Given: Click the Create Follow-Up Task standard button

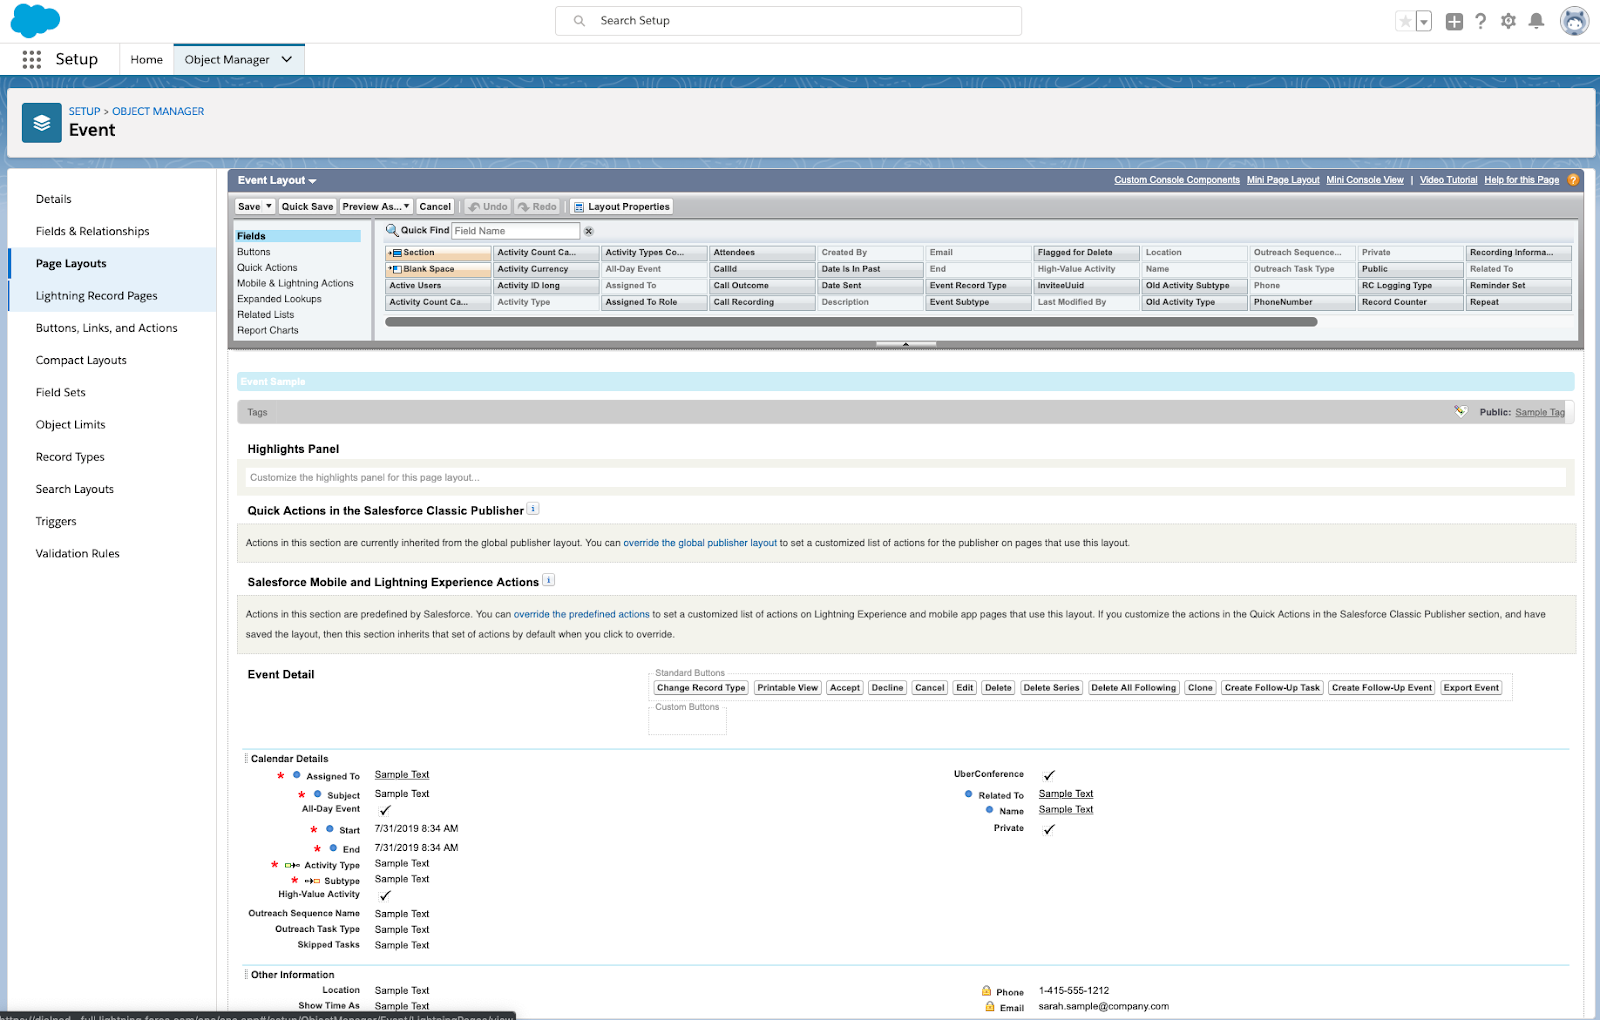Looking at the screenshot, I should pos(1272,688).
